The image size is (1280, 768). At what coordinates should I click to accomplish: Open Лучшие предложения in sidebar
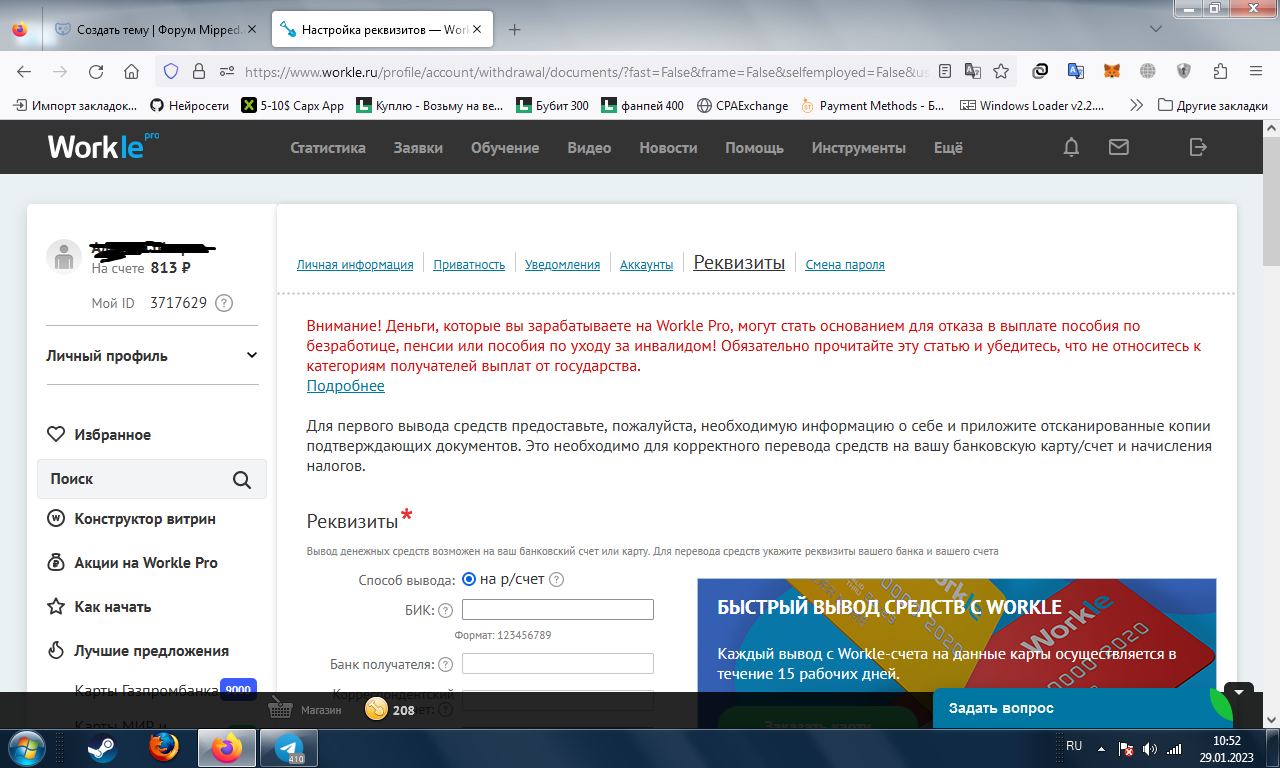coord(151,651)
